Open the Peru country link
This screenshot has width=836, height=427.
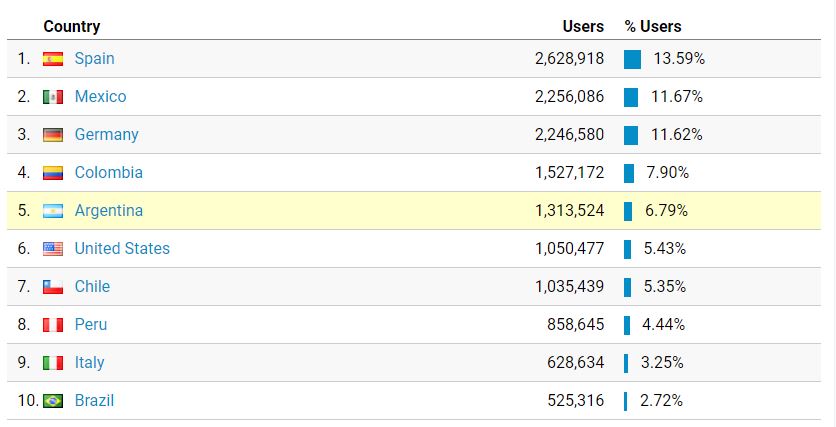tap(91, 325)
